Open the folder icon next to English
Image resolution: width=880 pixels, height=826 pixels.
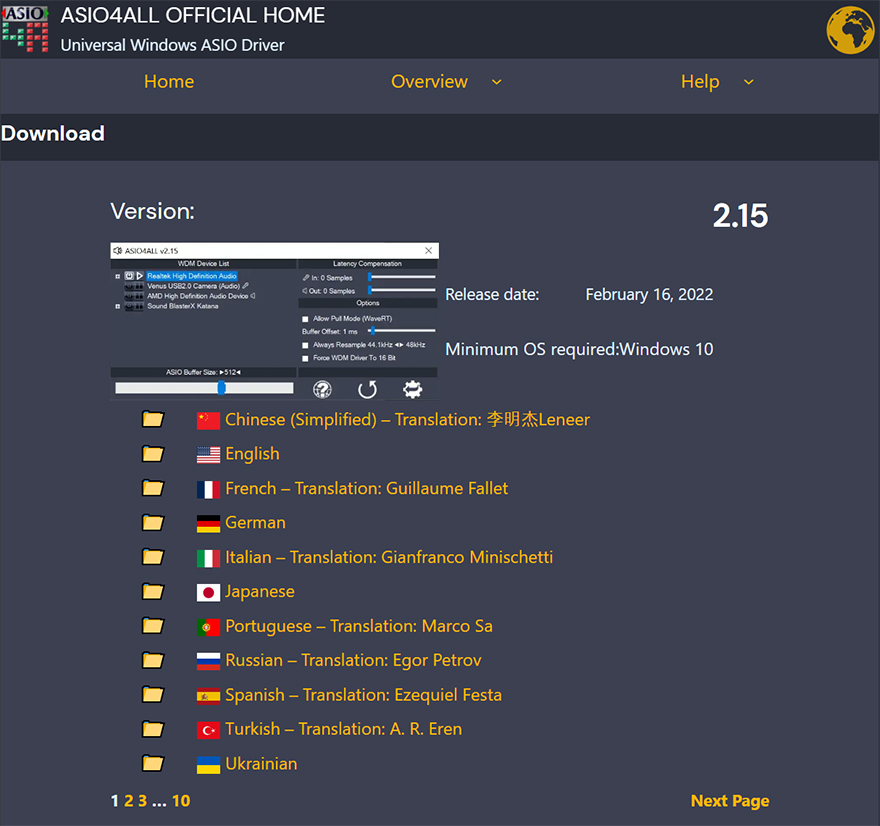coord(153,453)
